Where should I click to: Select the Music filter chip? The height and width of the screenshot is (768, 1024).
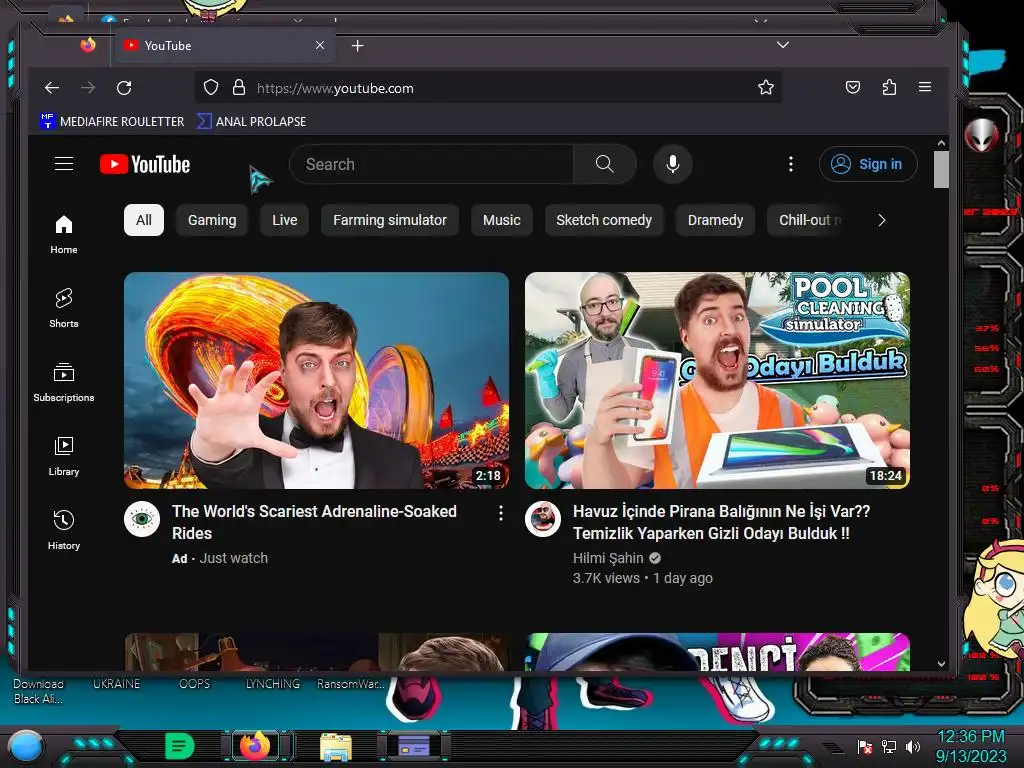point(502,220)
